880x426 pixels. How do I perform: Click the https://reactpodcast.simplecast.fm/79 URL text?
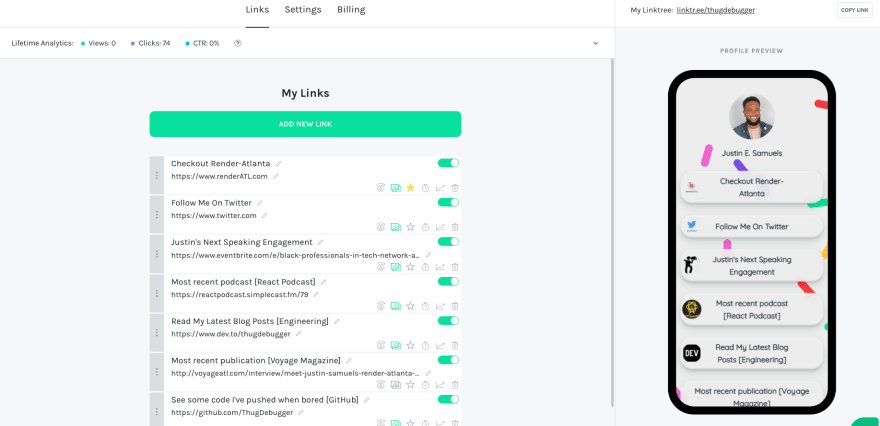(240, 295)
